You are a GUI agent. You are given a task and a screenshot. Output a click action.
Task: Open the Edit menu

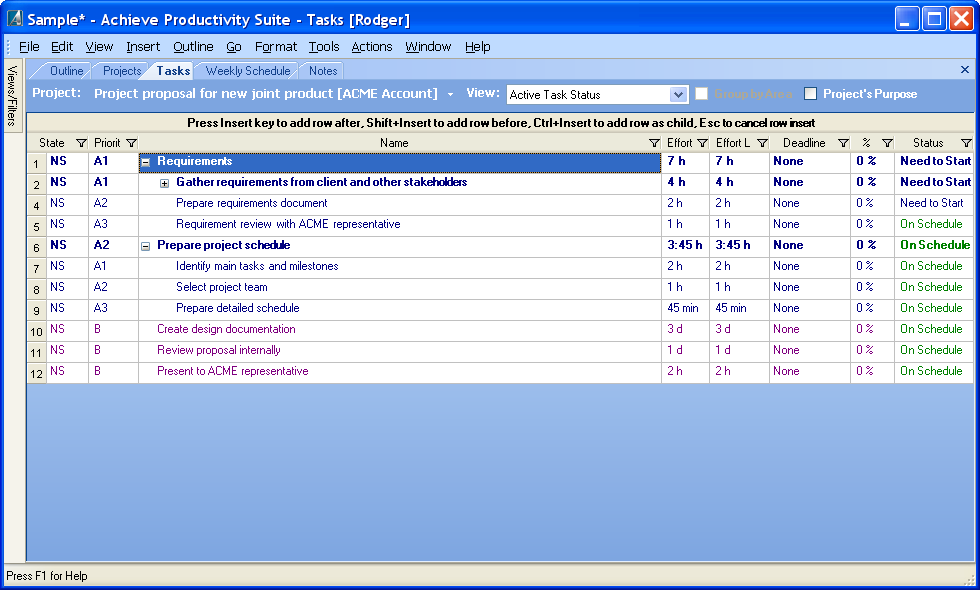click(62, 47)
